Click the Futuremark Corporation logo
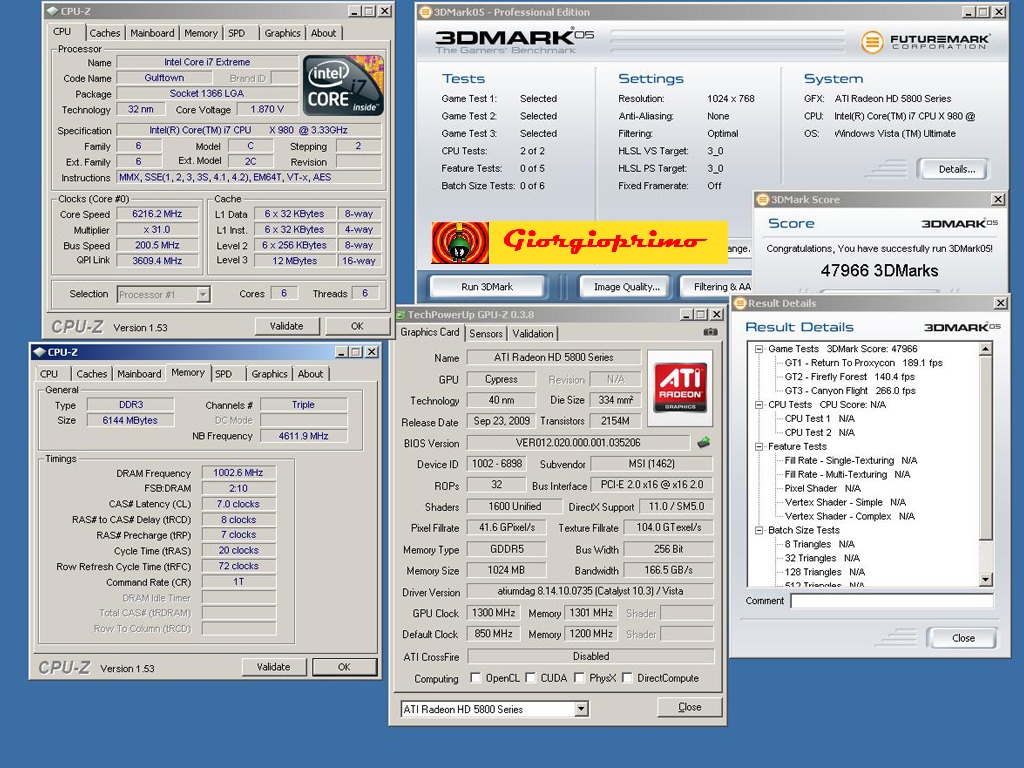The width and height of the screenshot is (1024, 768). (x=924, y=42)
